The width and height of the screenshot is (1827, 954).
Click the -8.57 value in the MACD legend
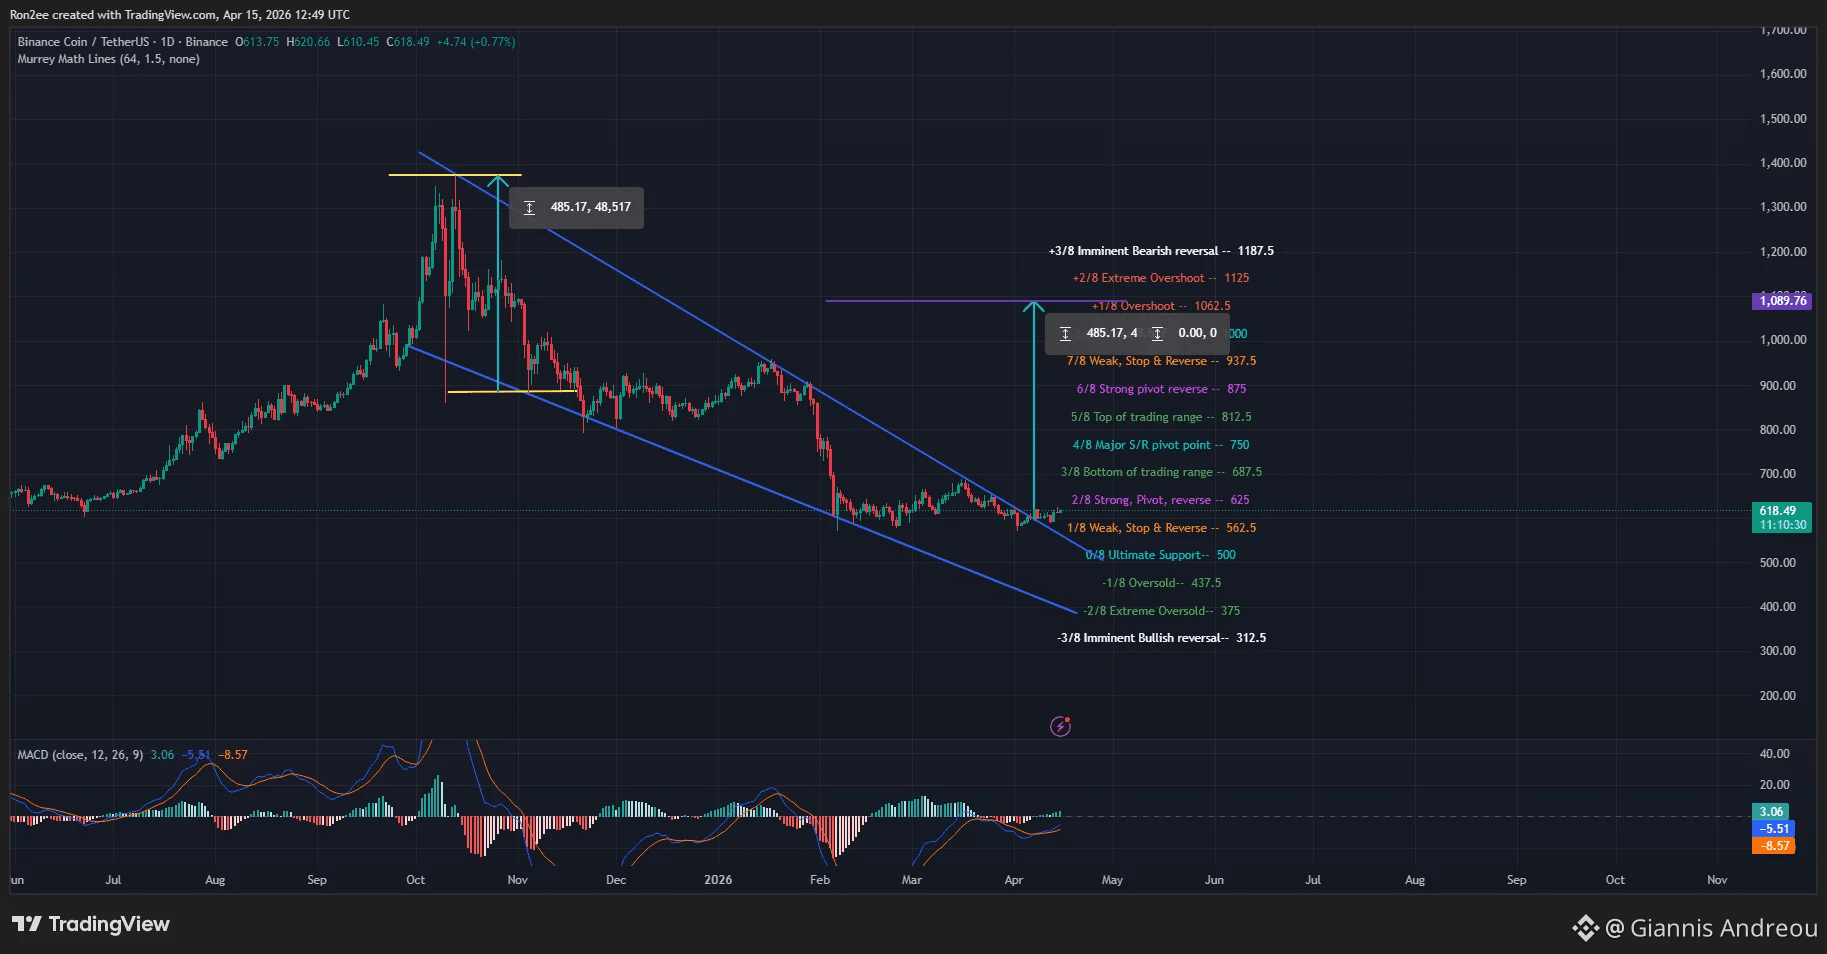[x=234, y=755]
